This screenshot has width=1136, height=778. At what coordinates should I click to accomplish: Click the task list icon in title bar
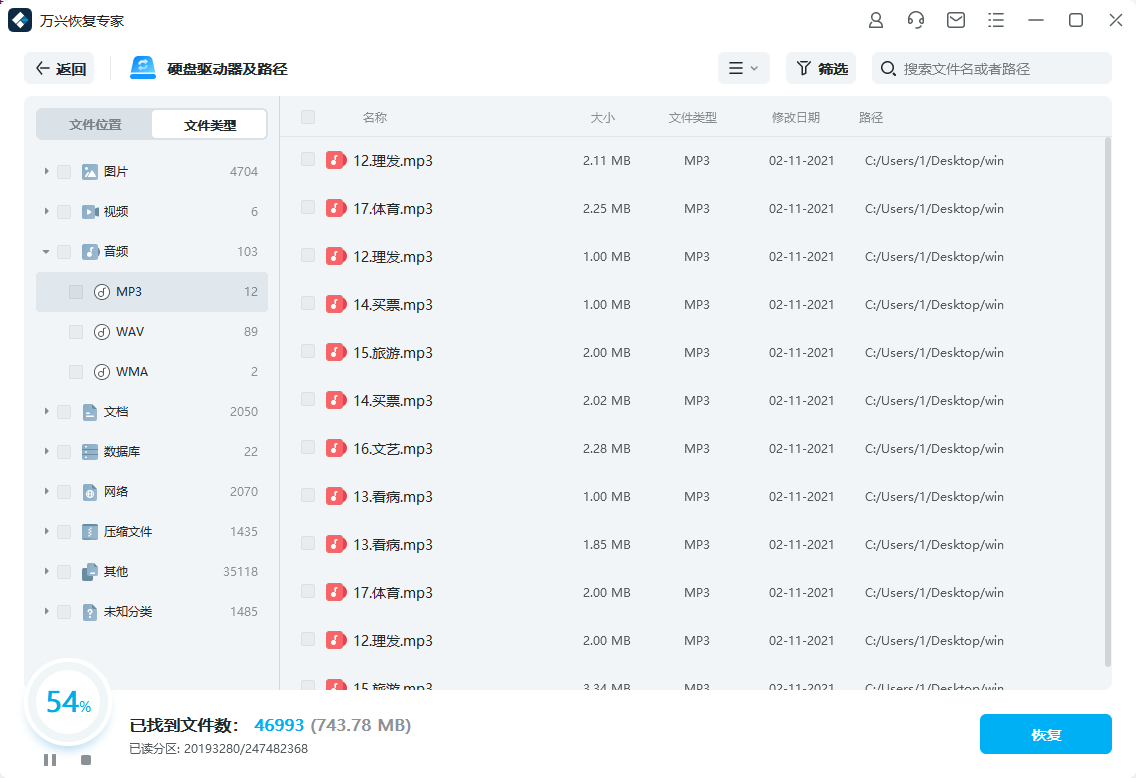point(996,20)
